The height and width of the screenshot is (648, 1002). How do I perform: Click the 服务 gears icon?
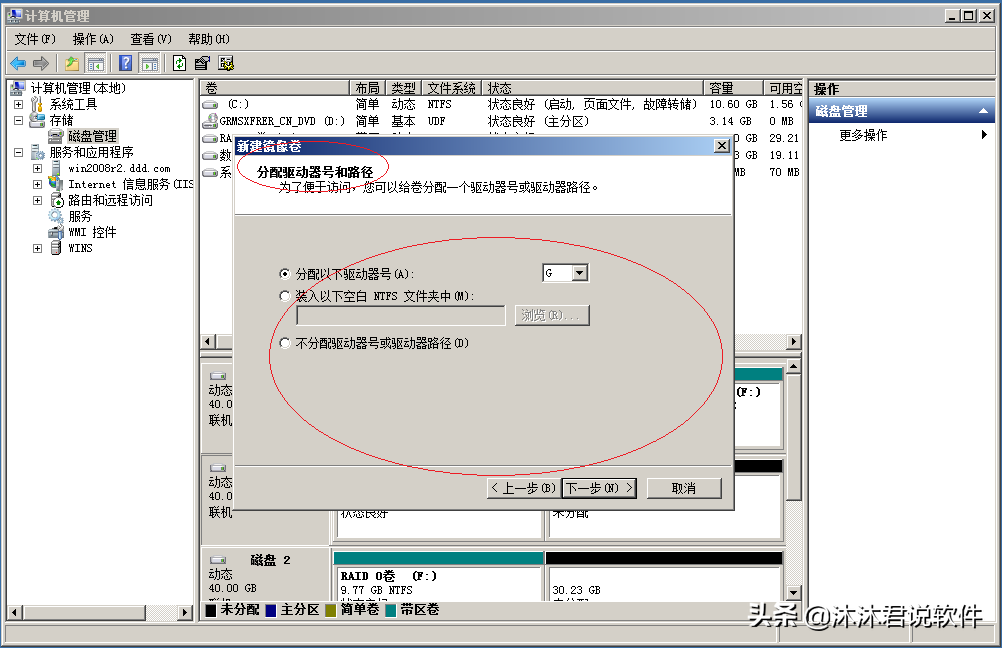coord(56,216)
